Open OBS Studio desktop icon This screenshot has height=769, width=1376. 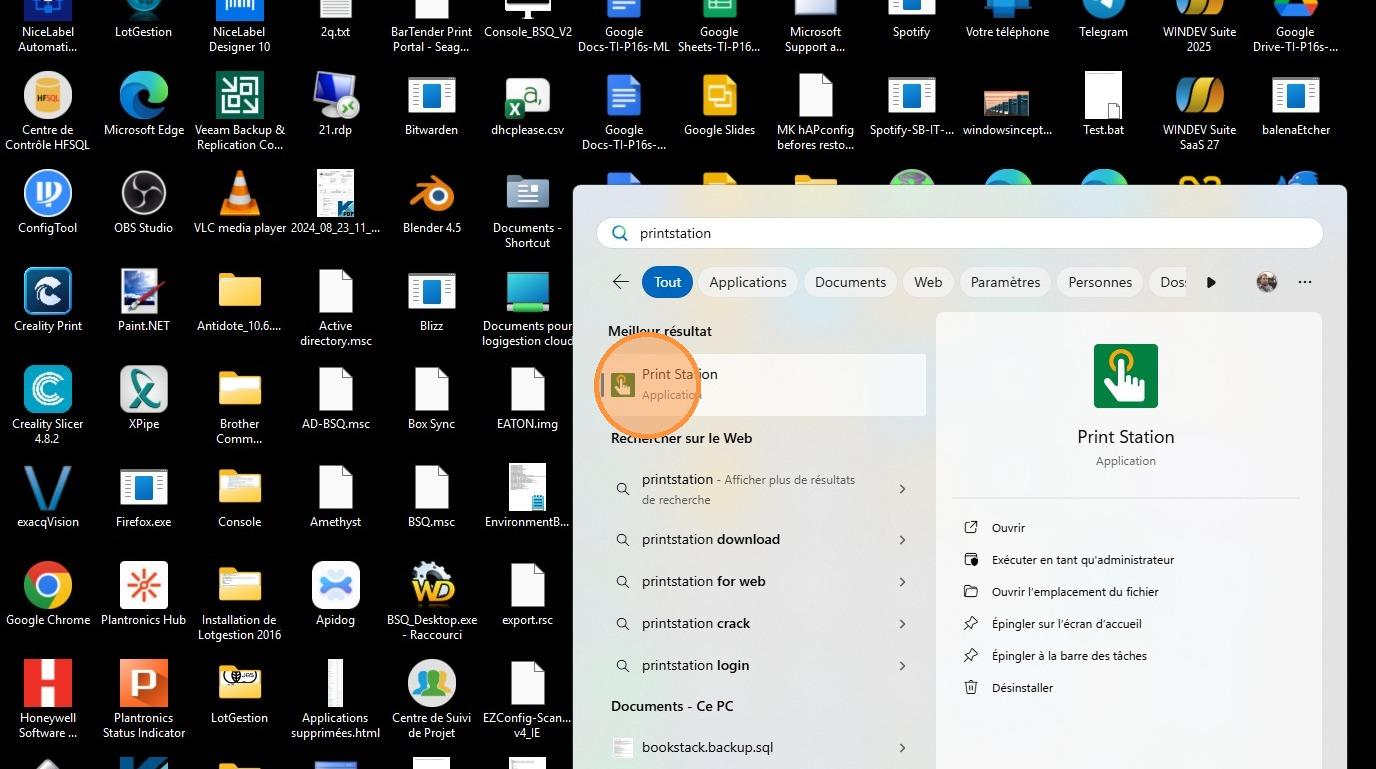[x=143, y=203]
